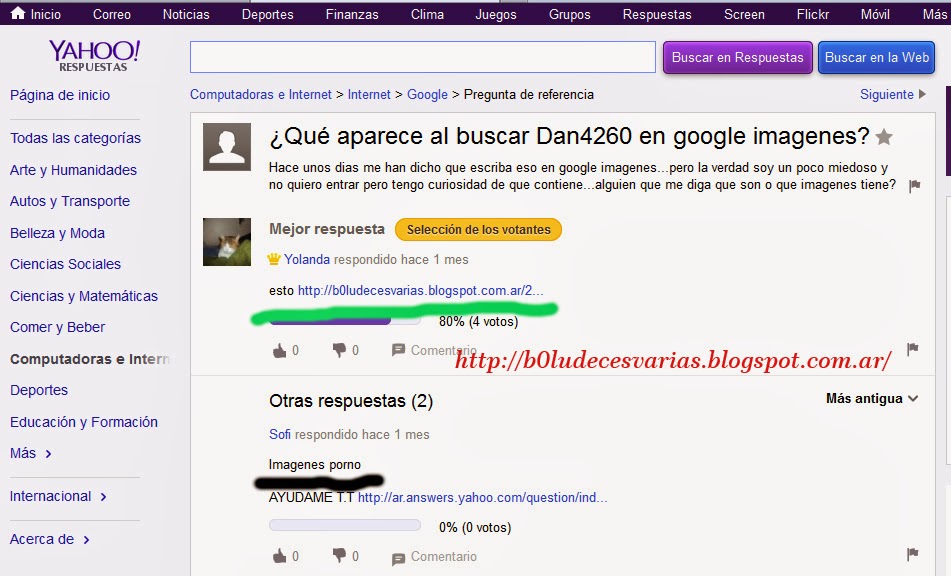Give thumbs up to Sofi's answer
This screenshot has width=951, height=576.
coord(279,555)
